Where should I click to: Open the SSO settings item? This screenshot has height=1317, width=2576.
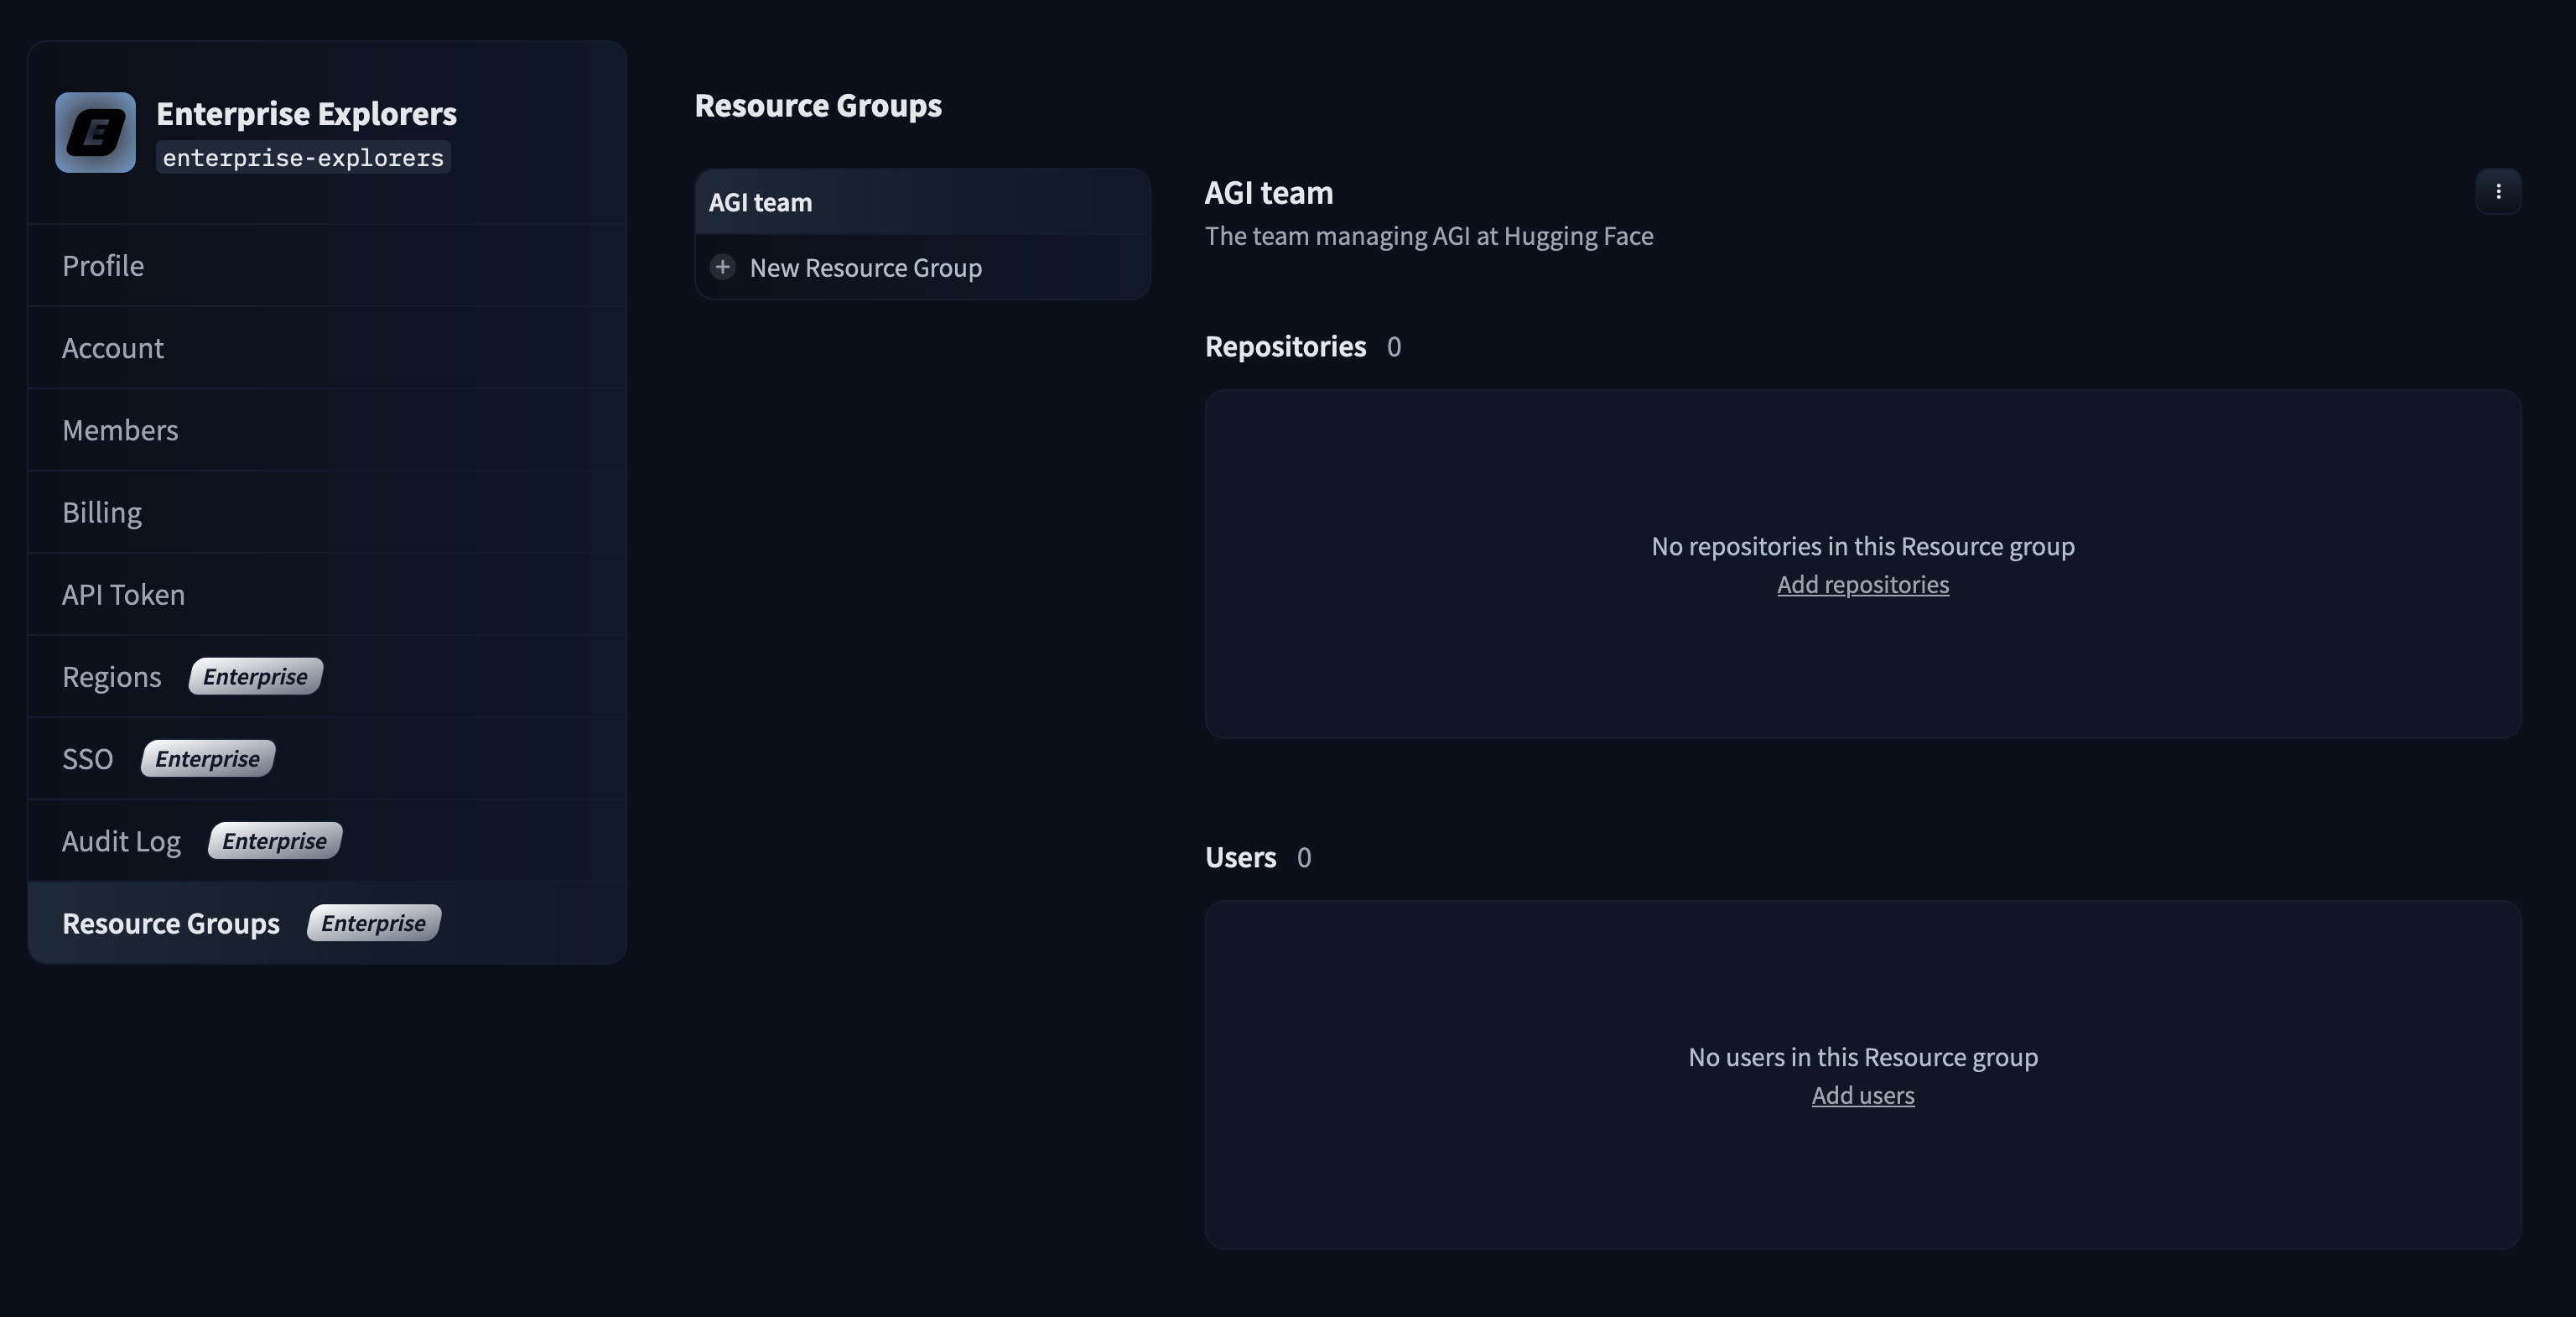pyautogui.click(x=87, y=759)
